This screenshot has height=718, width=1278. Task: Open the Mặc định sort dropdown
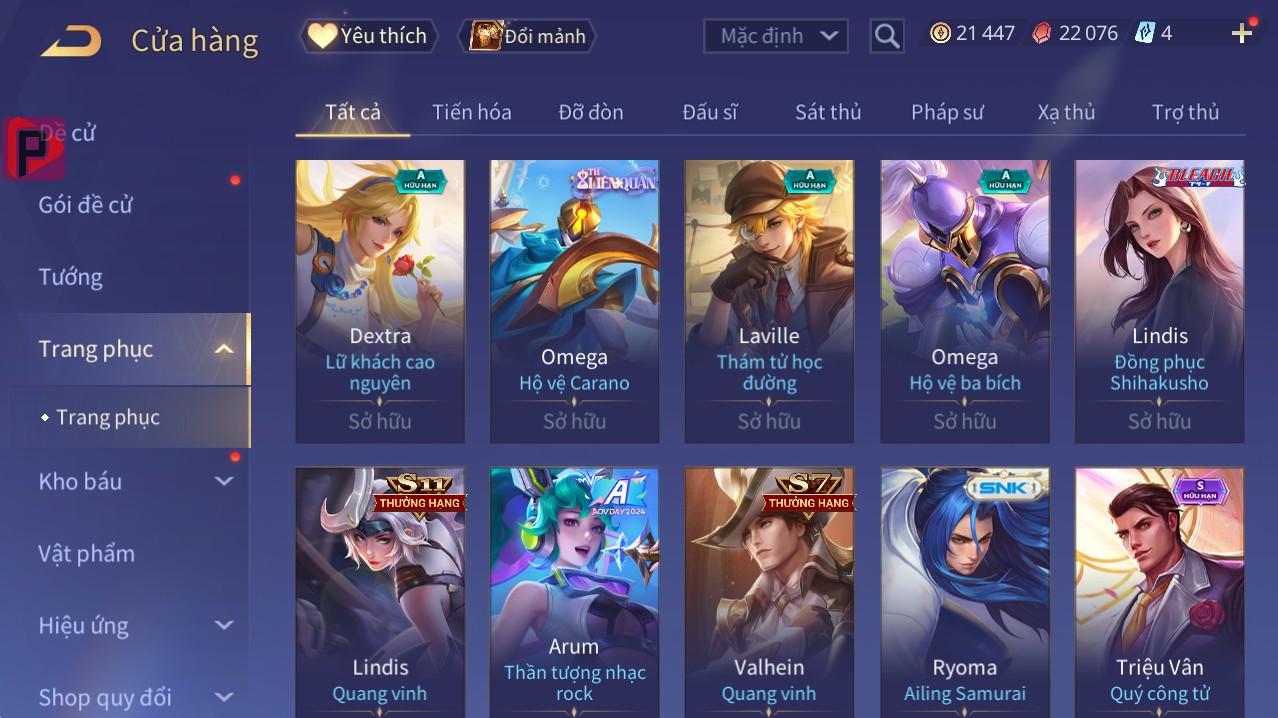tap(776, 36)
